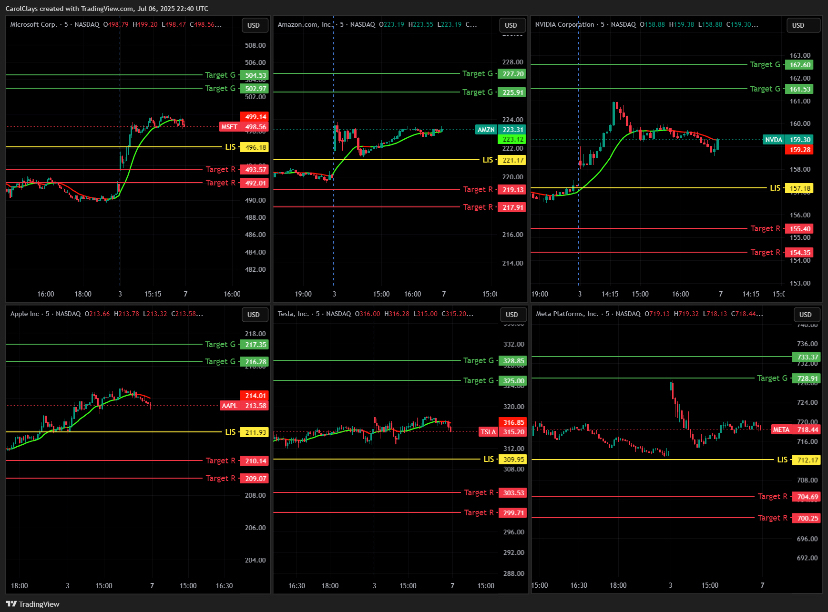Open the USD currency selector on Meta chart
Viewport: 828px width, 612px height.
pyautogui.click(x=806, y=315)
